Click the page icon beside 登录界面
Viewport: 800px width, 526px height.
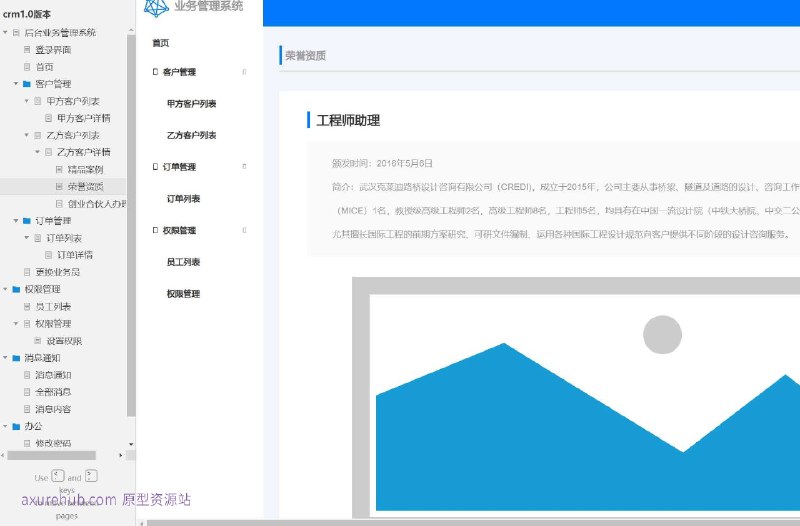pyautogui.click(x=27, y=49)
